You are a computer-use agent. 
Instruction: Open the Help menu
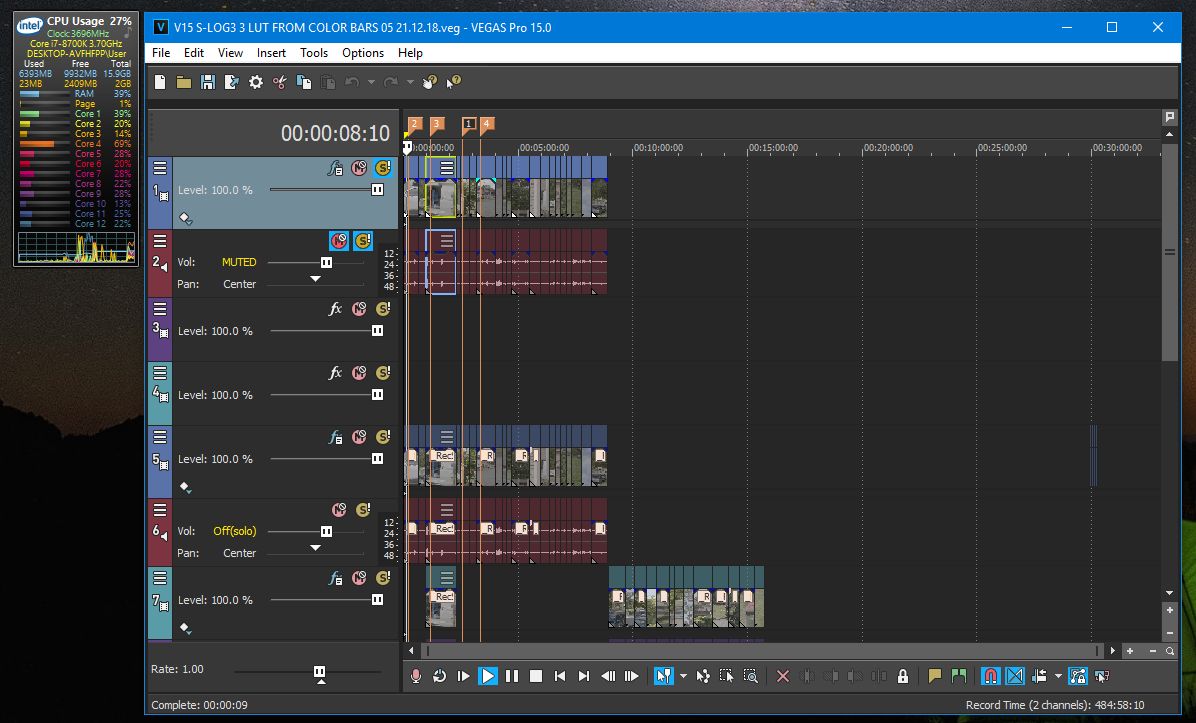click(x=410, y=53)
